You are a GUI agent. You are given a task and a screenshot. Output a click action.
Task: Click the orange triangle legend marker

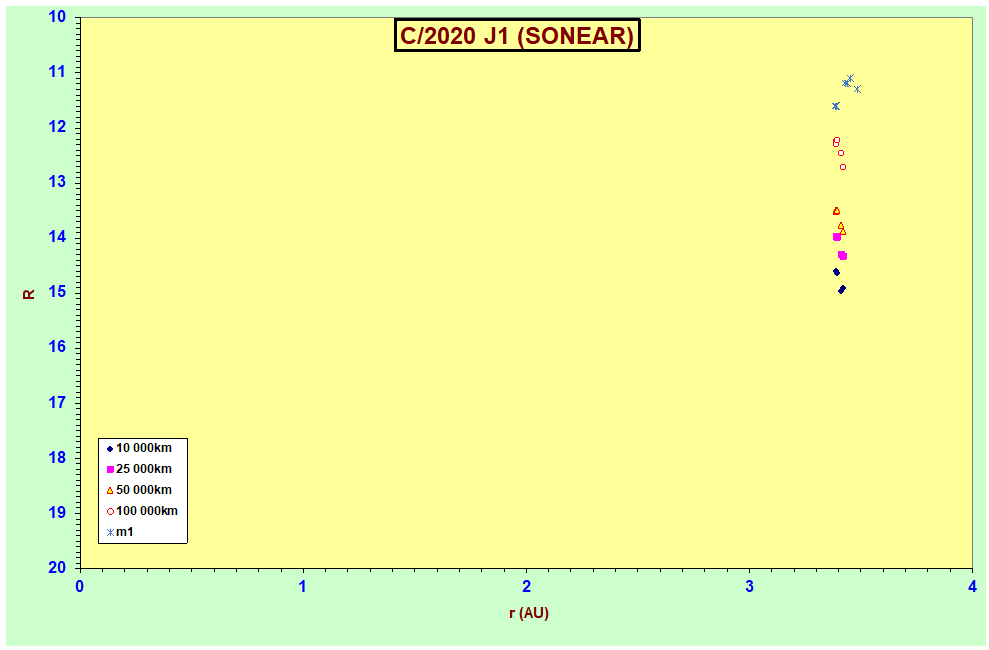pos(110,490)
